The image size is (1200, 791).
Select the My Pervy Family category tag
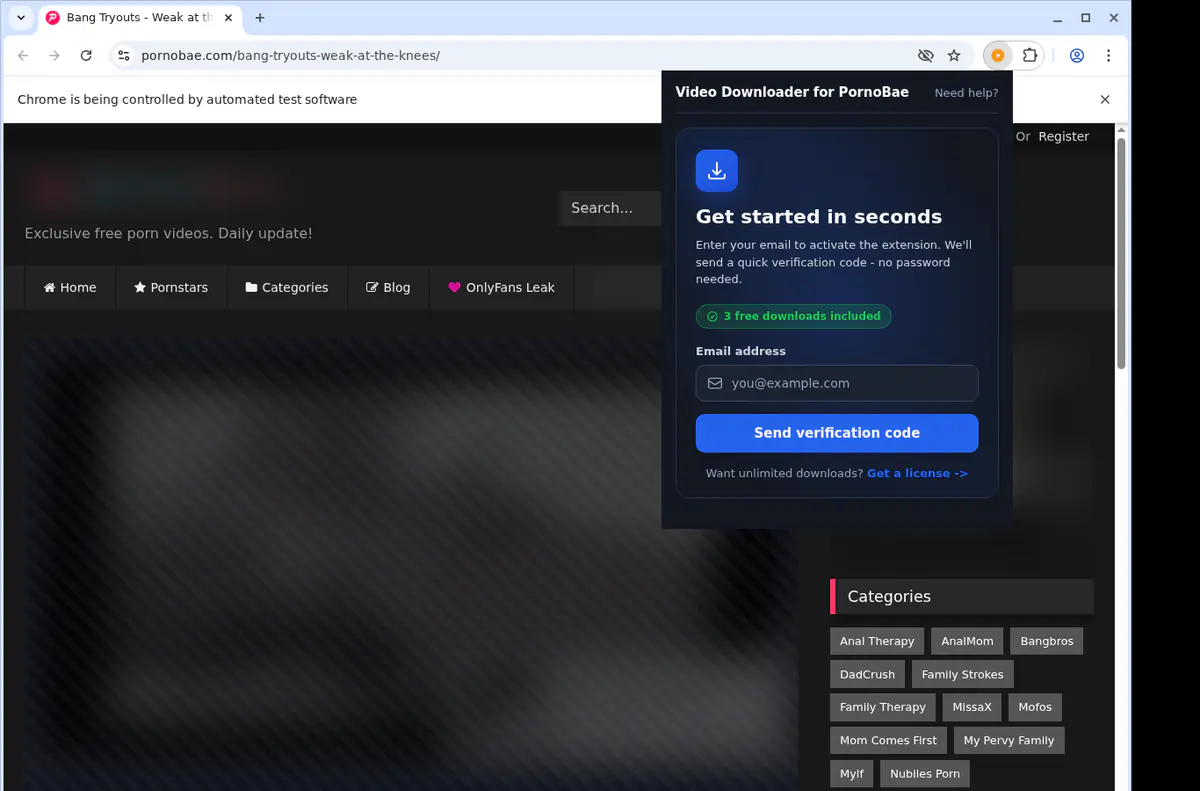point(1009,740)
